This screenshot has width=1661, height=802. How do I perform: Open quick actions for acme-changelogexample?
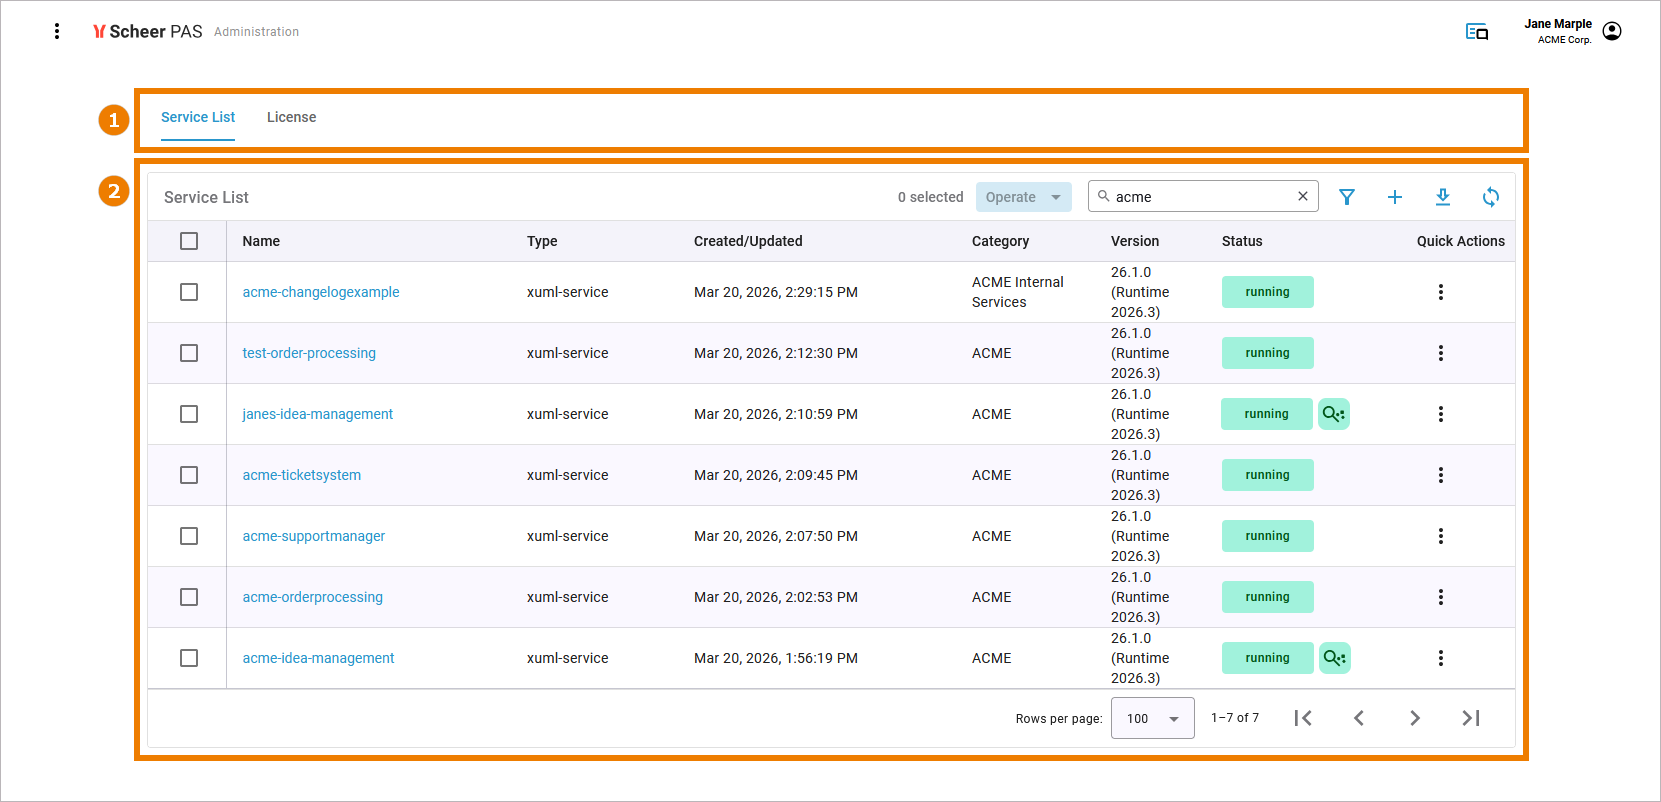point(1440,292)
